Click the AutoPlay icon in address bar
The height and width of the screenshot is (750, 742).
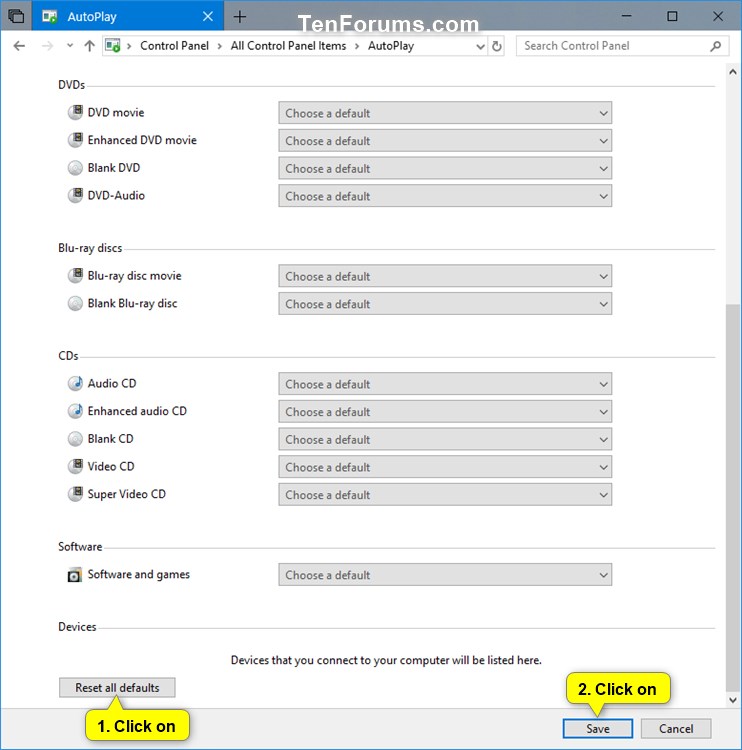pos(112,46)
